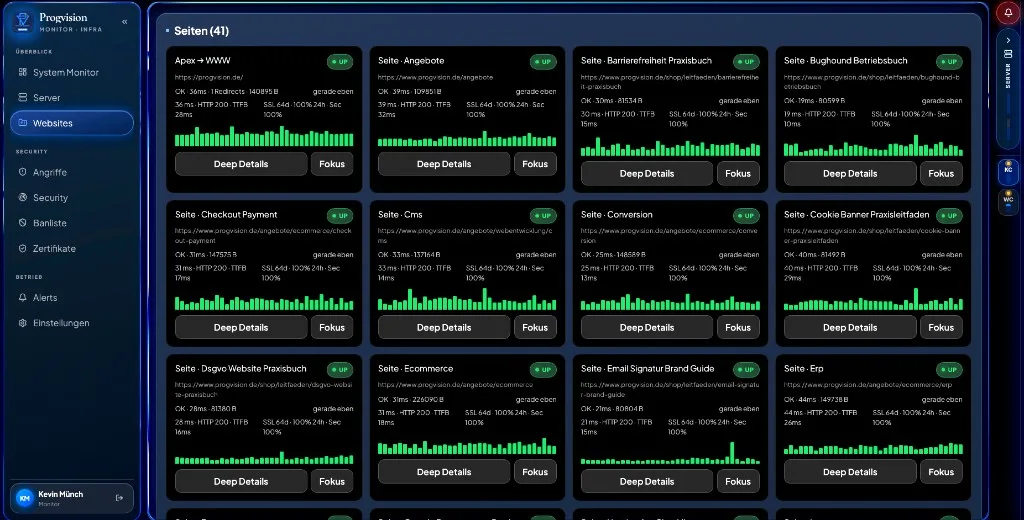This screenshot has height=520, width=1024.
Task: Click Fokus on Seite · Conversion card
Action: (x=738, y=327)
